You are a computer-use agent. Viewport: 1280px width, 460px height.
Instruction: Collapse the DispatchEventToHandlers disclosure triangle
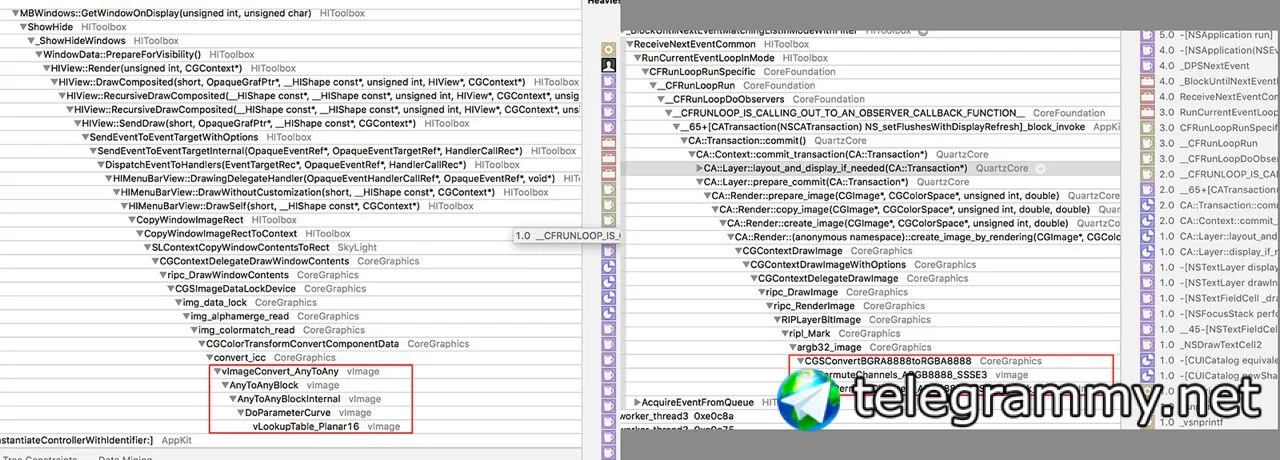pos(100,164)
